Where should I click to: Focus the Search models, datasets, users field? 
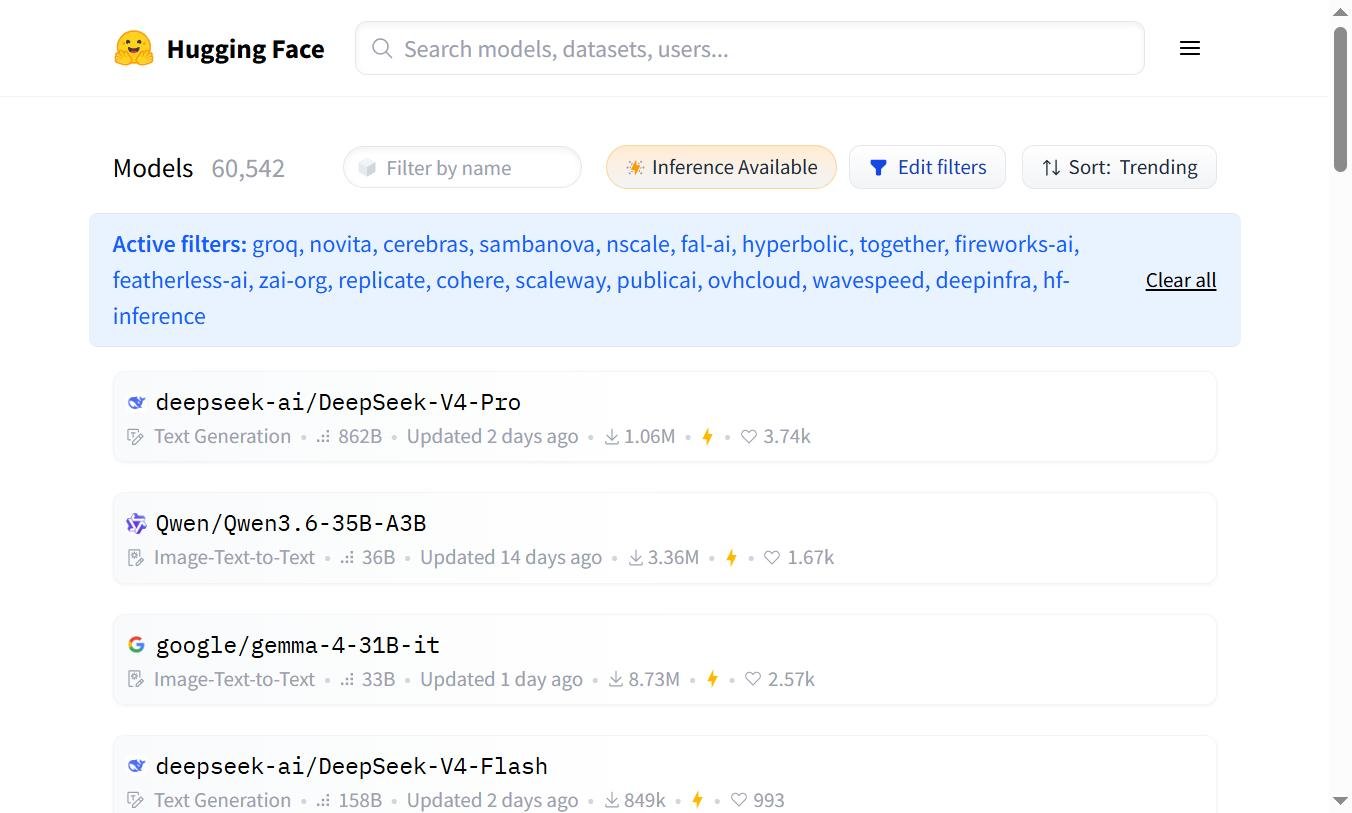point(750,48)
